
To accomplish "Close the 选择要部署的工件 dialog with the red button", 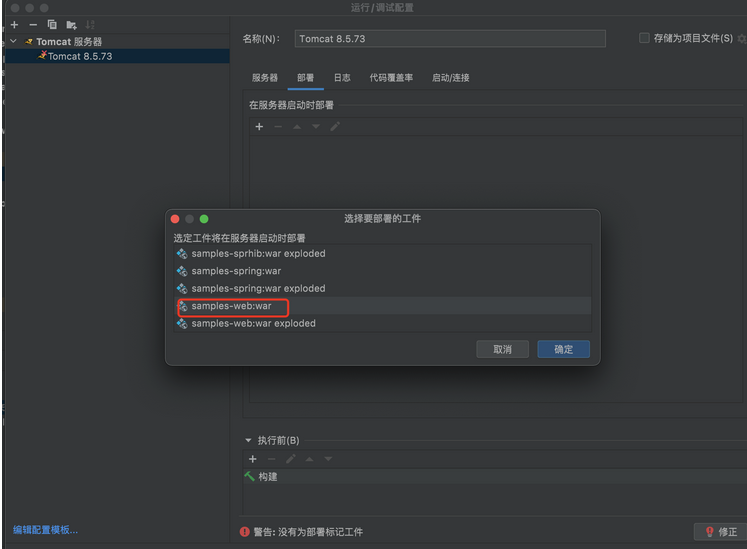I will tap(175, 219).
